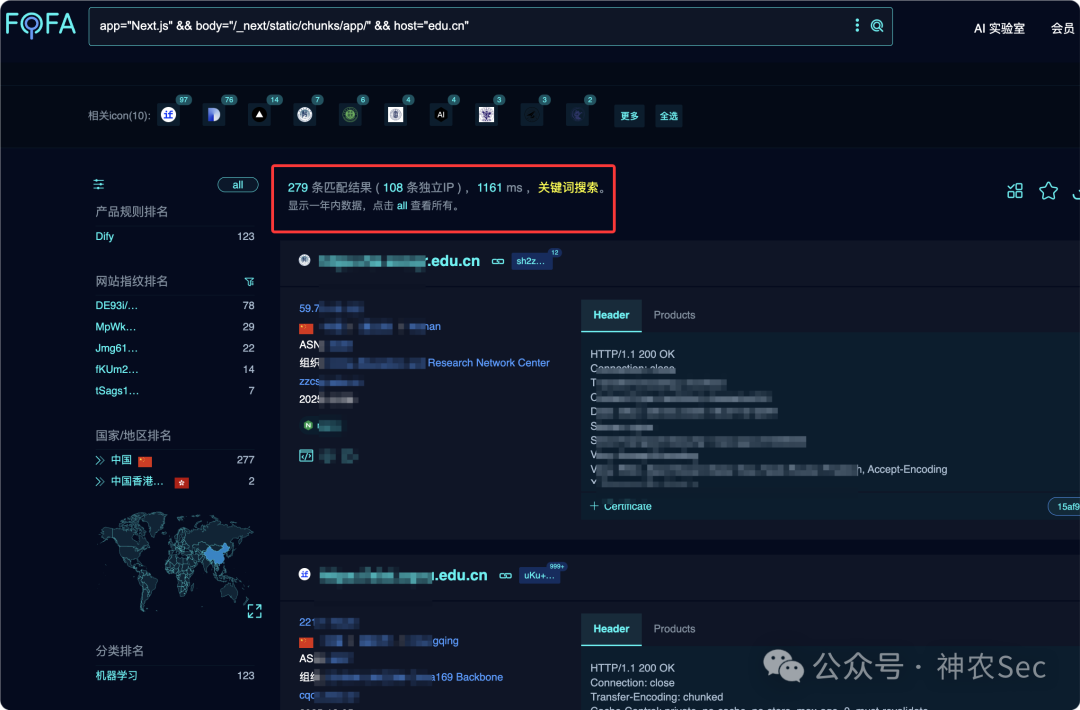This screenshot has height=710, width=1080.
Task: Expand the world map to fullscreen
Action: (254, 610)
